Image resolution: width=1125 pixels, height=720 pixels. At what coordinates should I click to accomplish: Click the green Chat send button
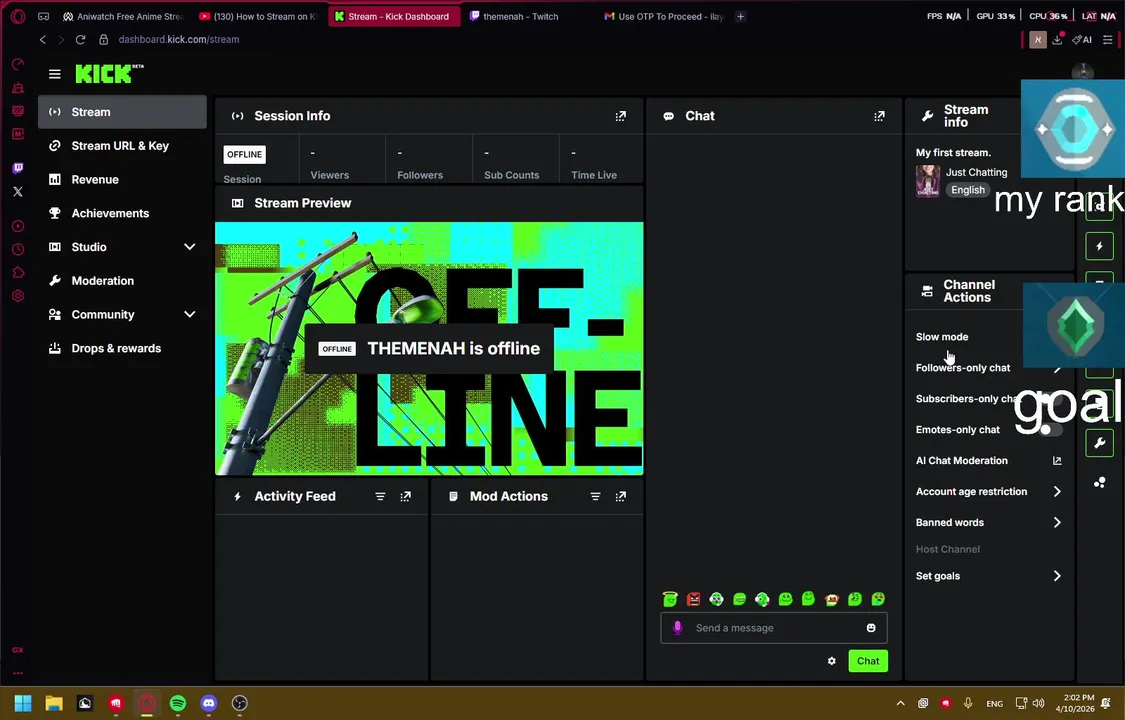point(868,661)
